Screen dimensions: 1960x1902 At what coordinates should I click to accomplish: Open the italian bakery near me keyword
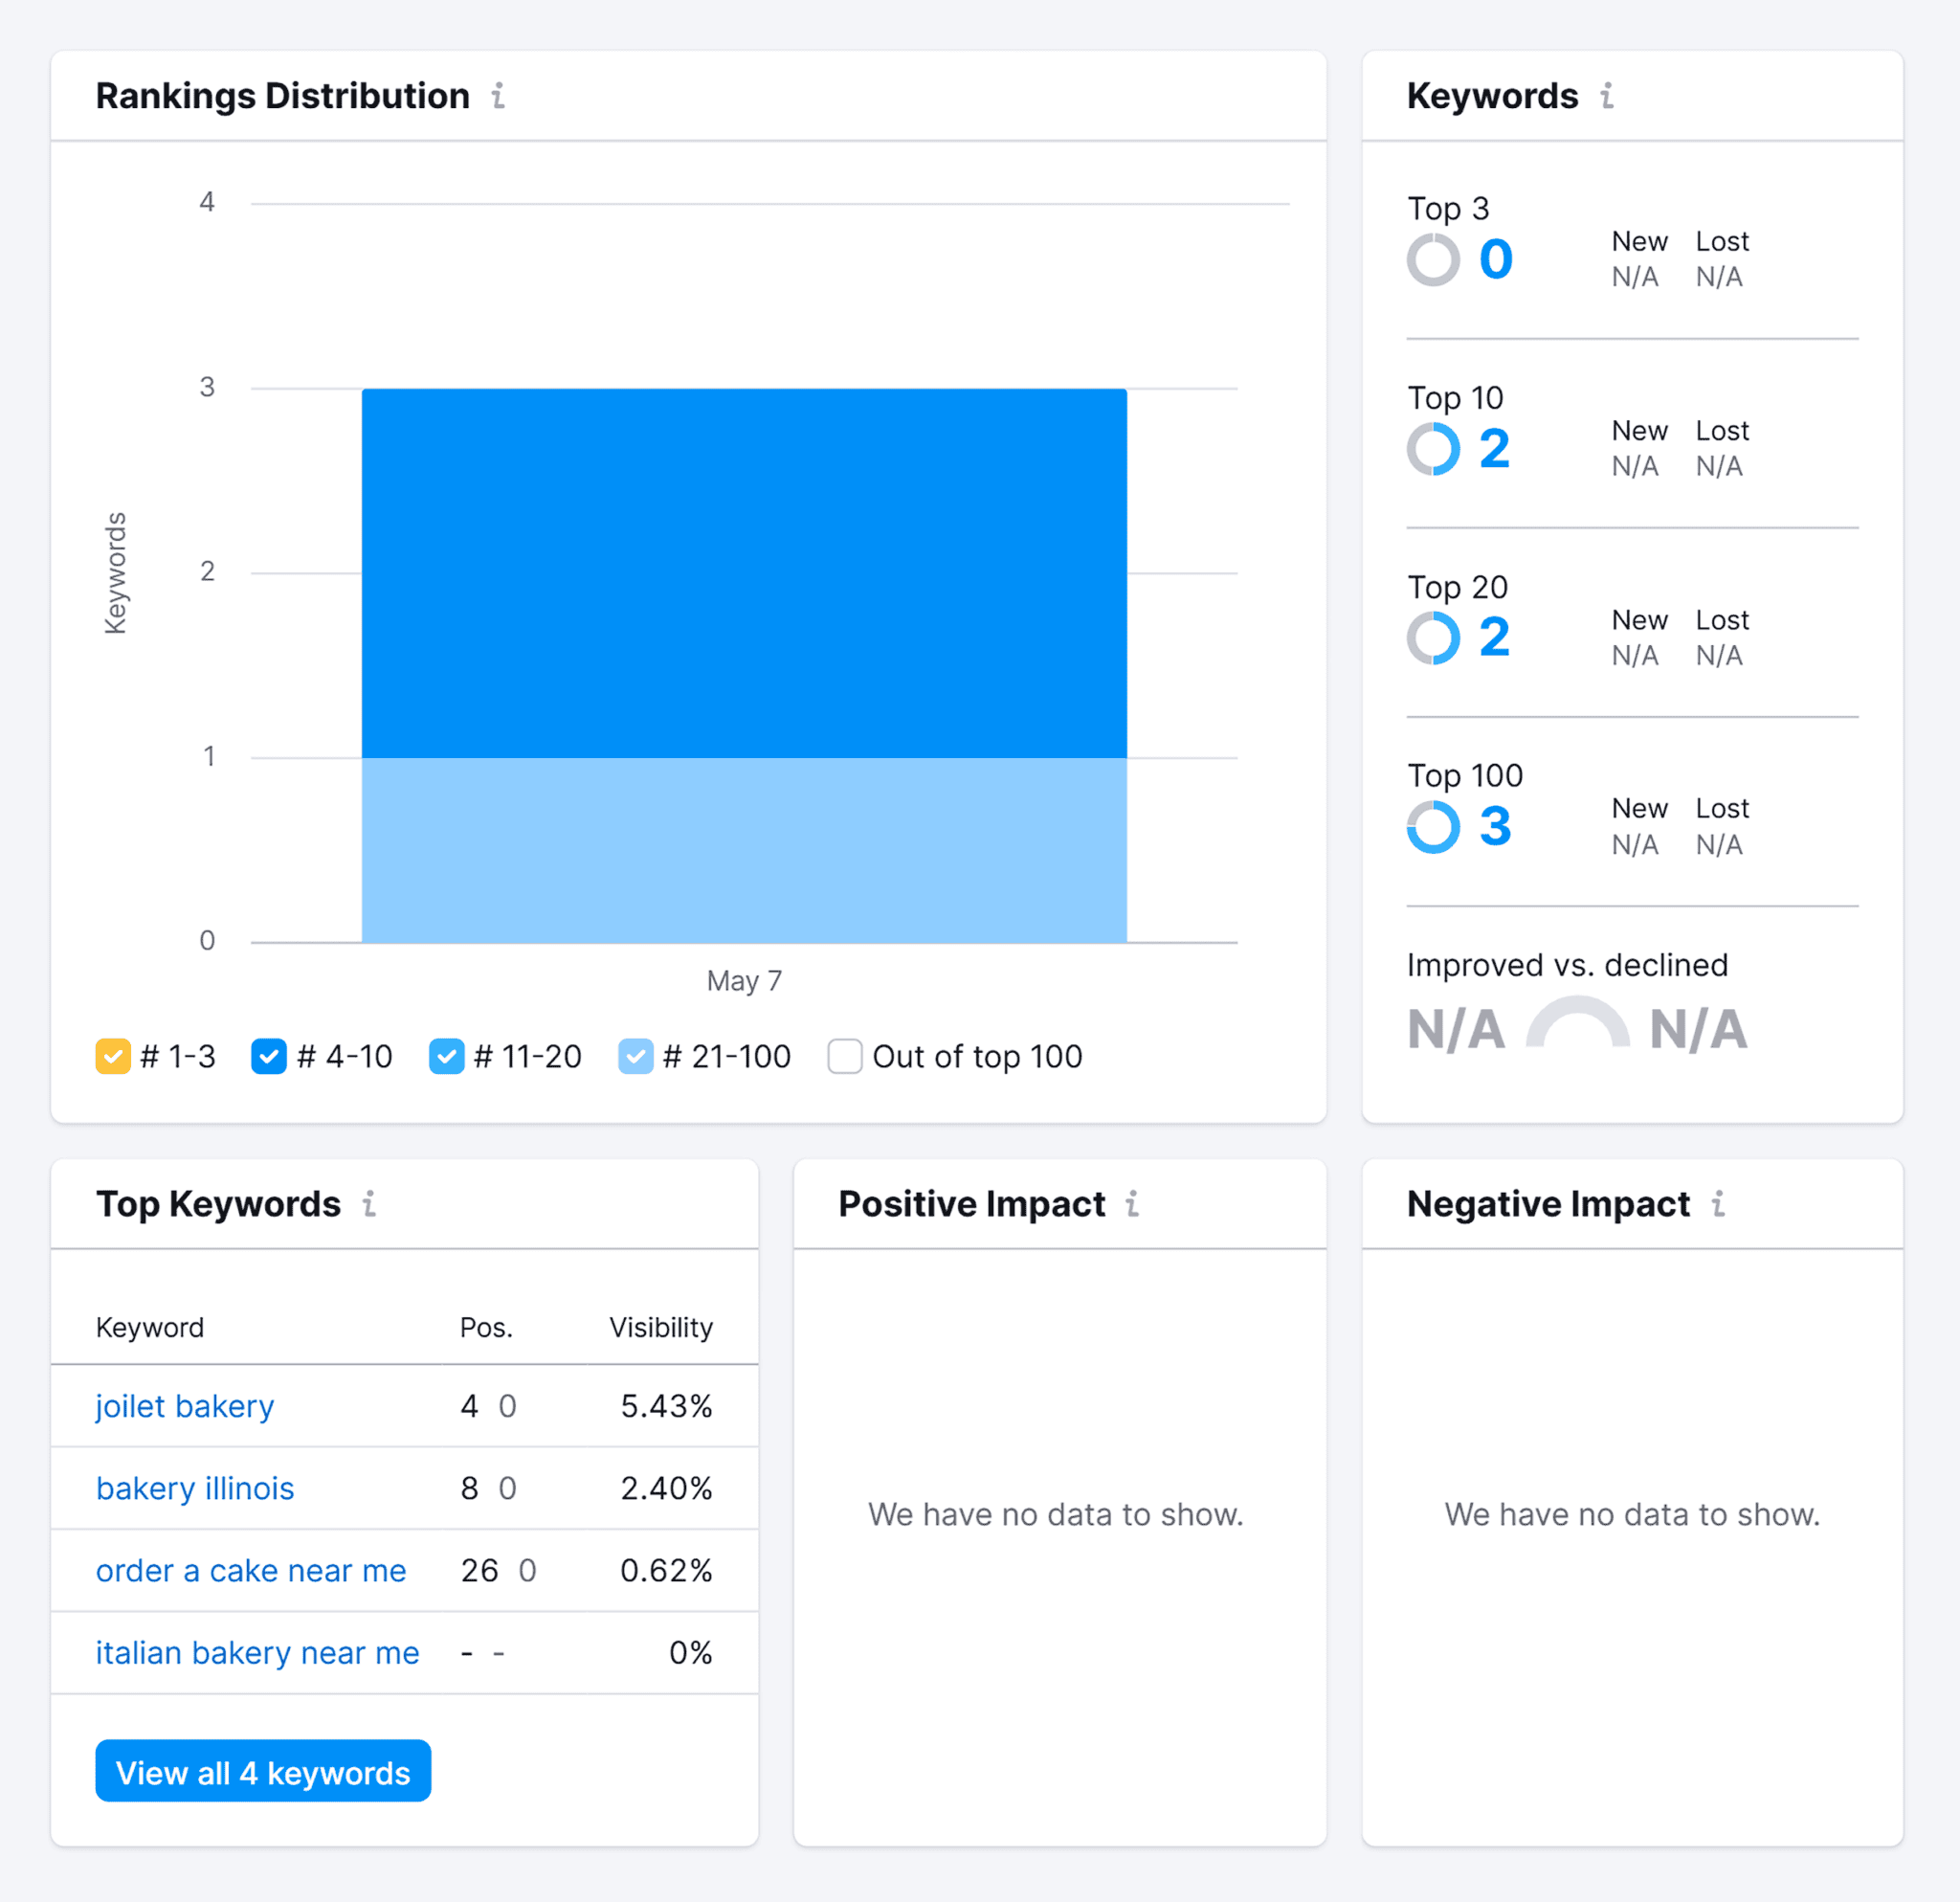pos(258,1653)
